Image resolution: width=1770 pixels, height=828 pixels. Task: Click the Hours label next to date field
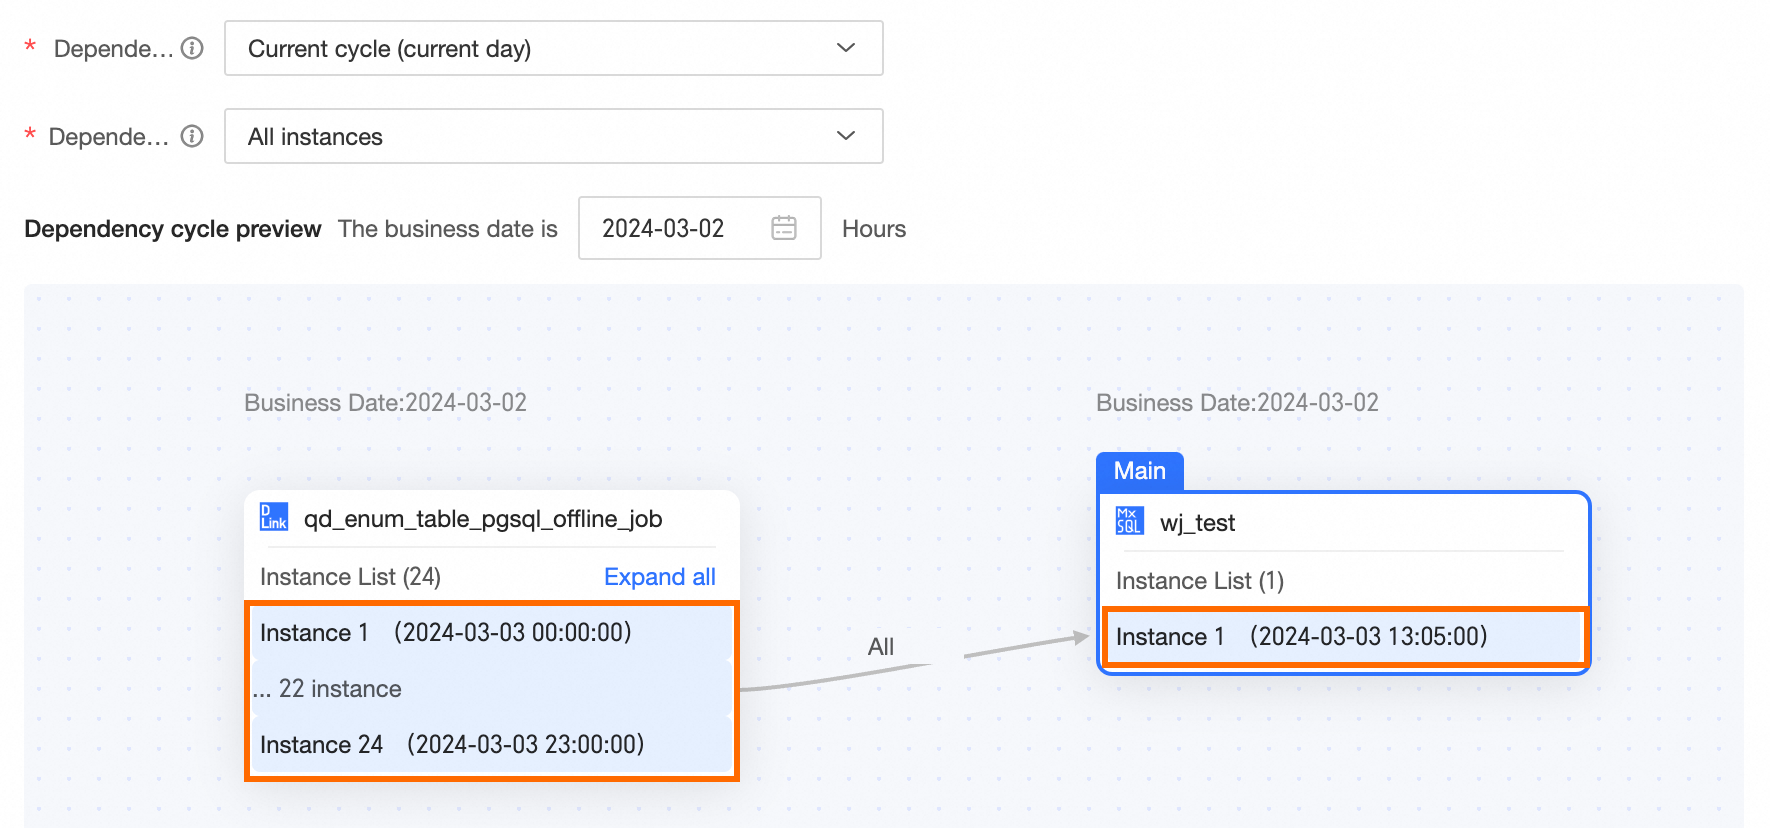coord(874,229)
